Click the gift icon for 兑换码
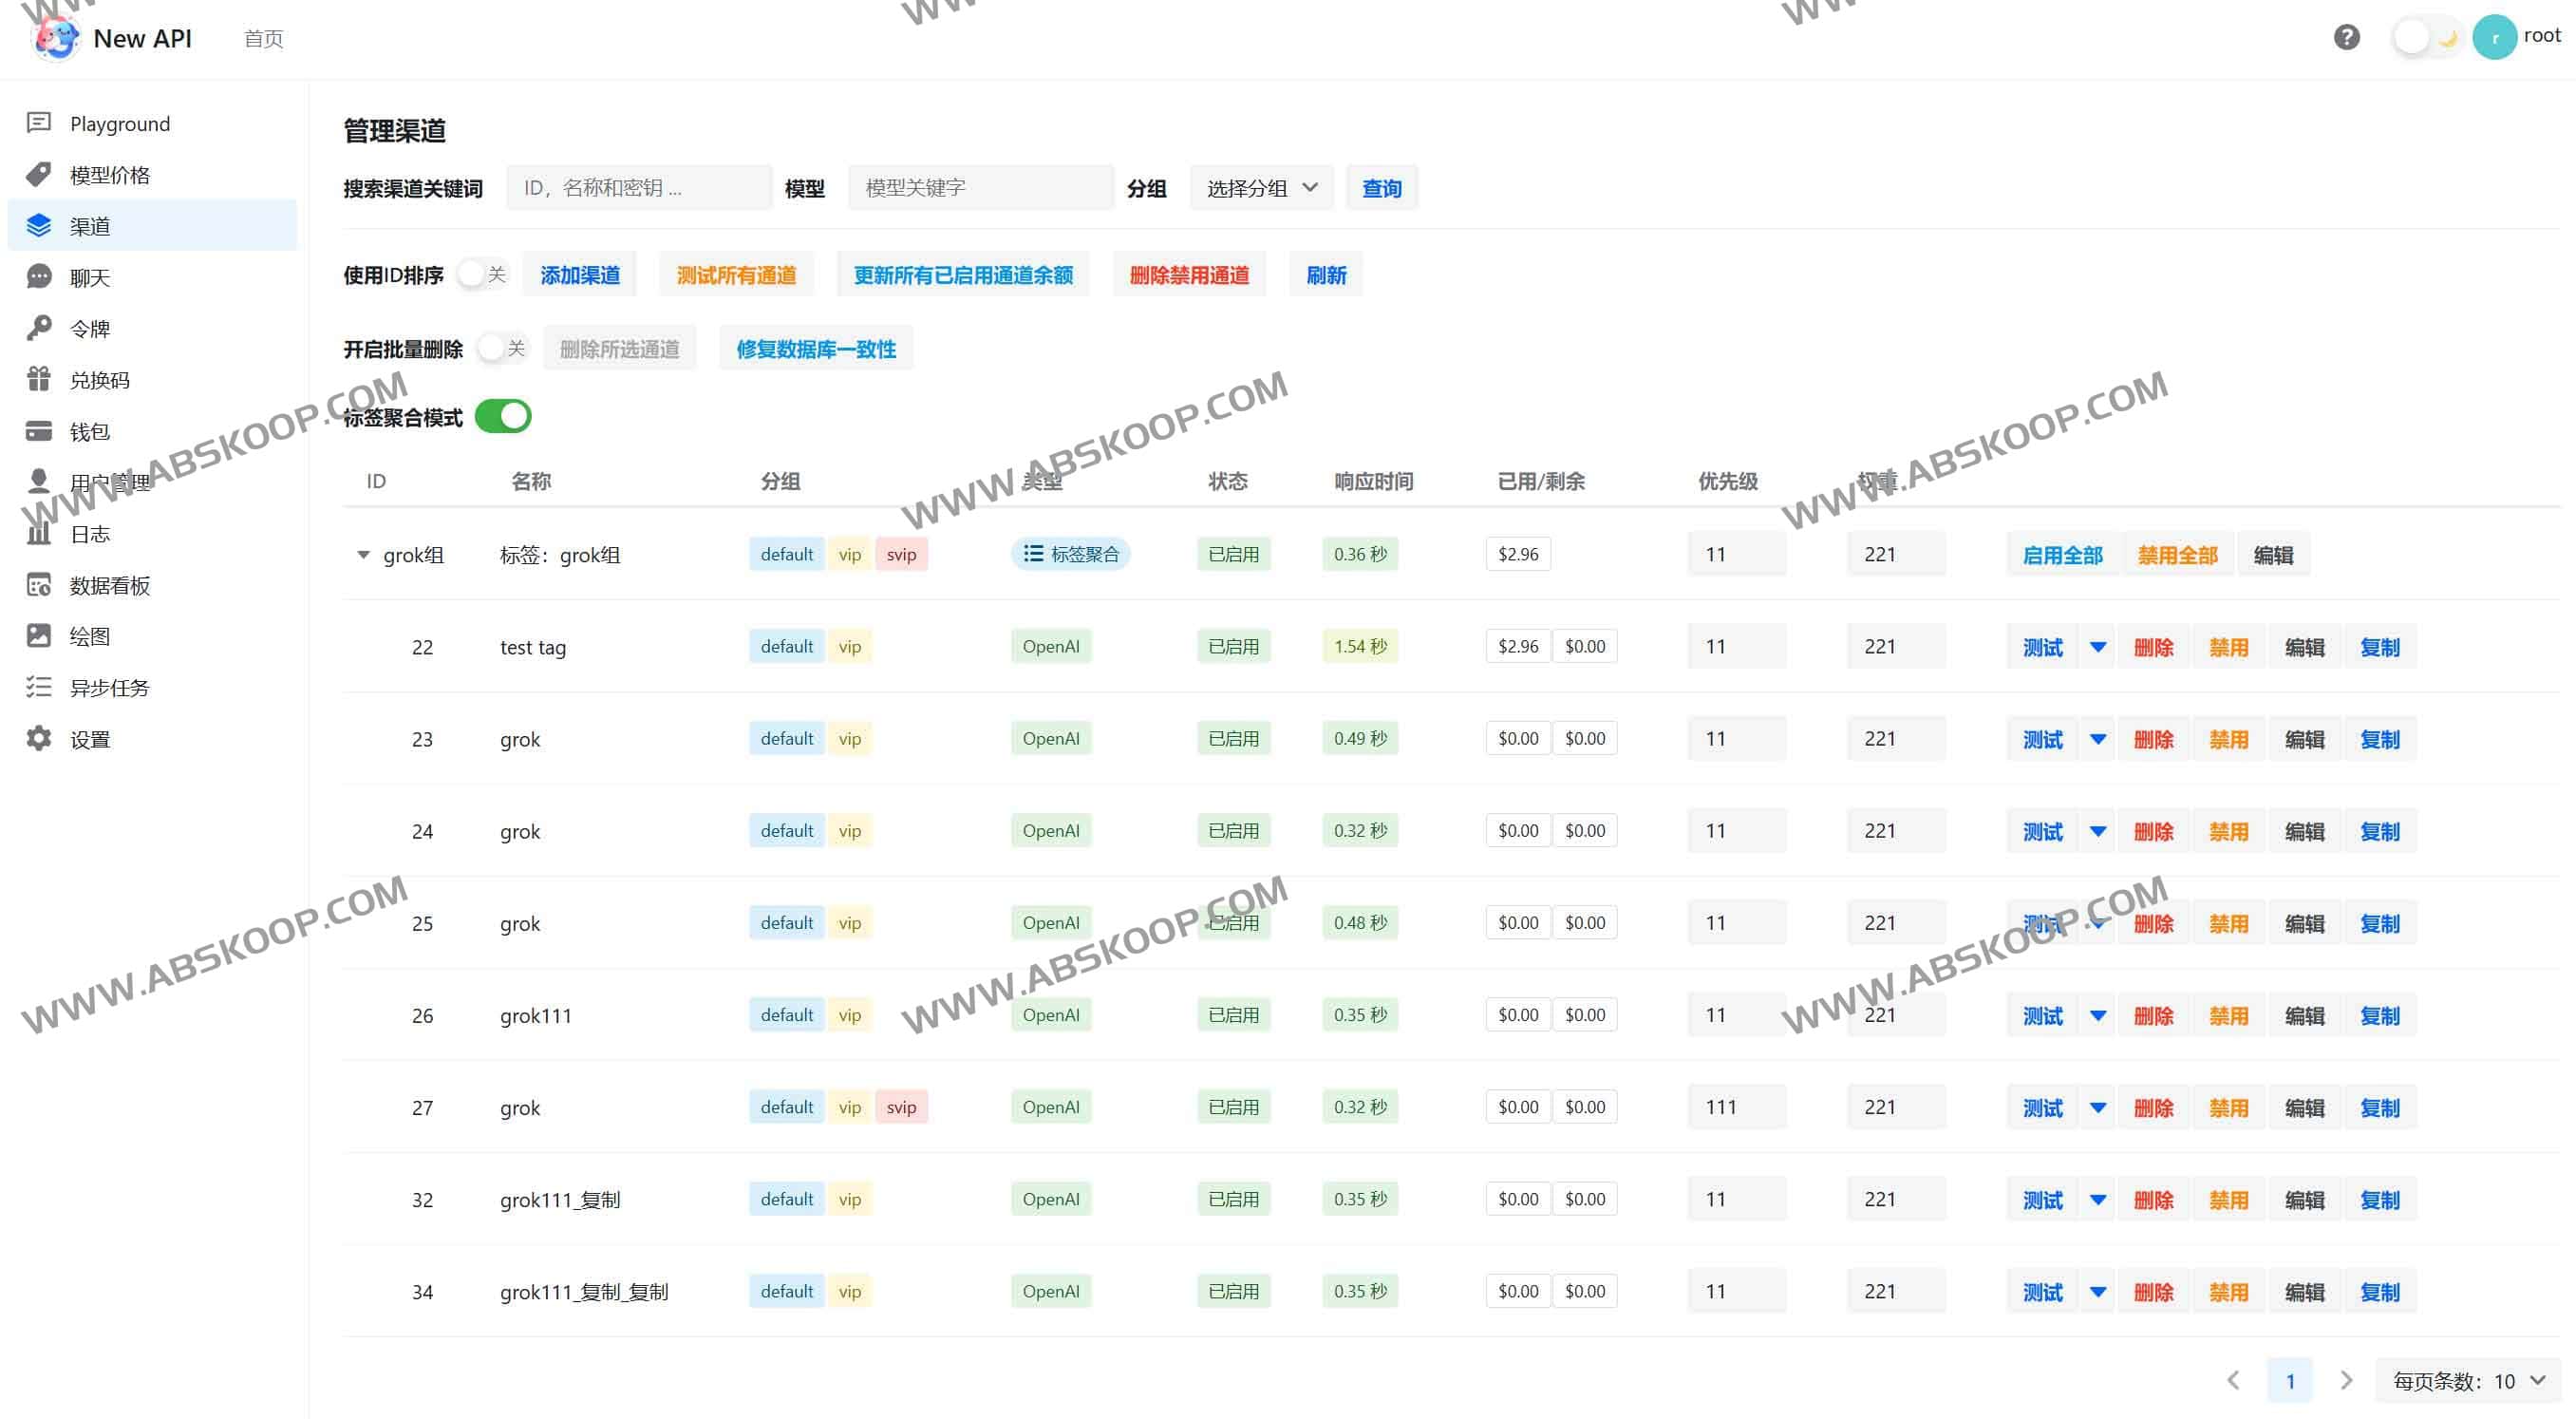 [x=39, y=379]
